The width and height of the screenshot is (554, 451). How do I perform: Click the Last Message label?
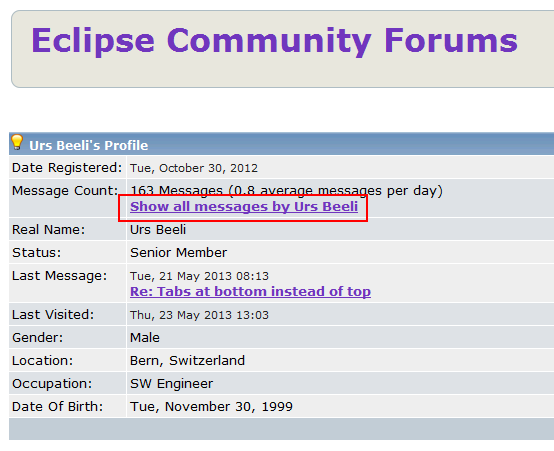click(59, 276)
